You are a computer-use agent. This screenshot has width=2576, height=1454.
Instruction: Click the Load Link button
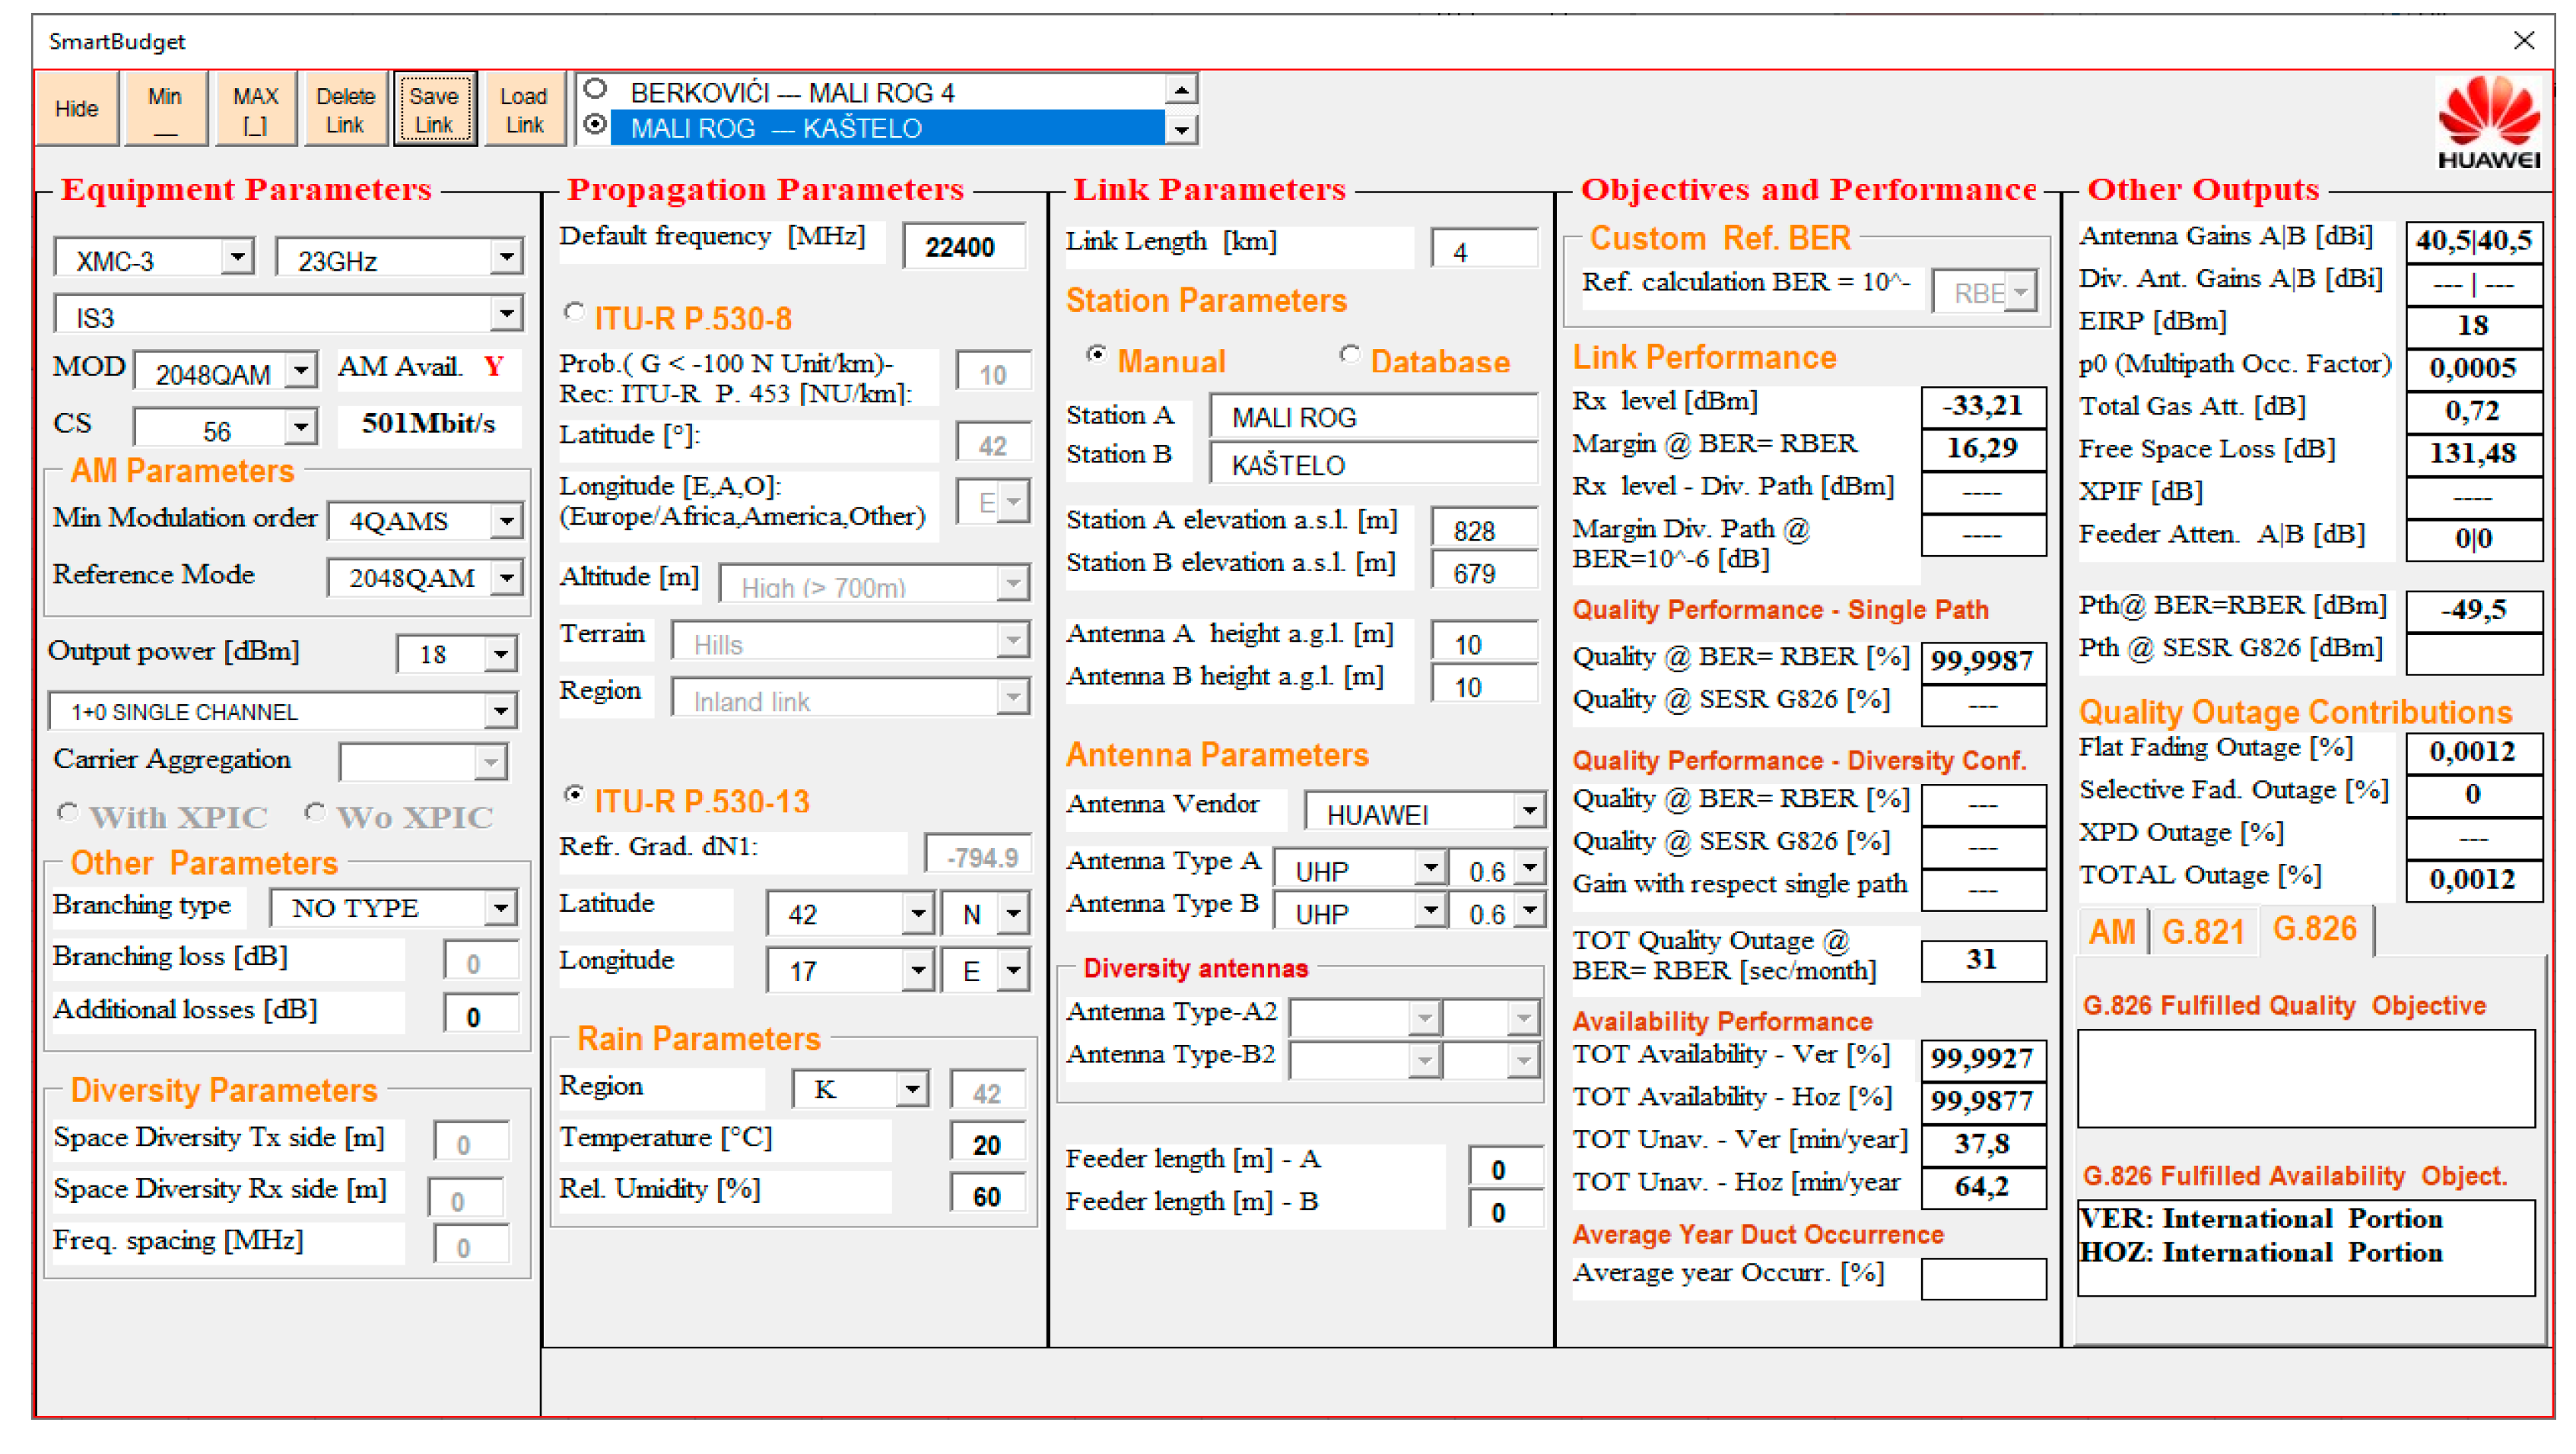pyautogui.click(x=524, y=109)
